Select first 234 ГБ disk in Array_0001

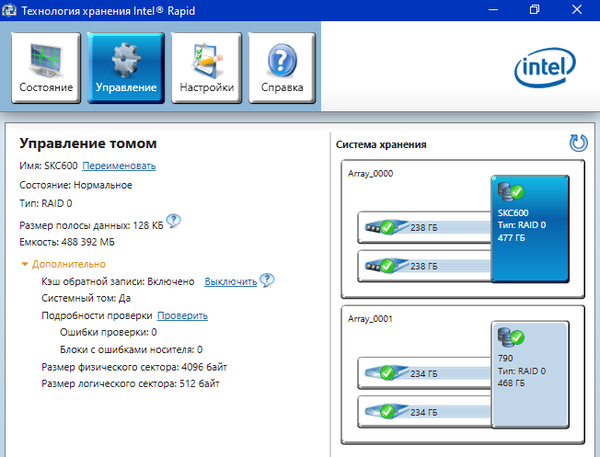point(425,374)
